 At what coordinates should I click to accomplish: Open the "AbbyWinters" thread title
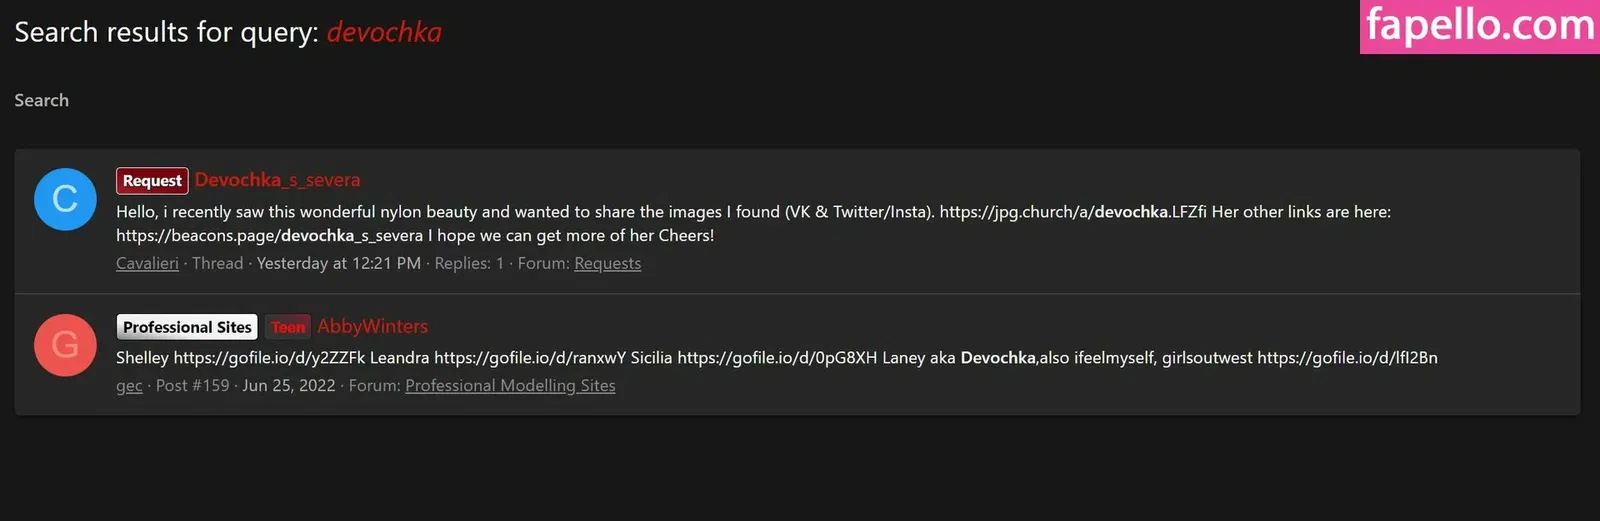[x=372, y=326]
